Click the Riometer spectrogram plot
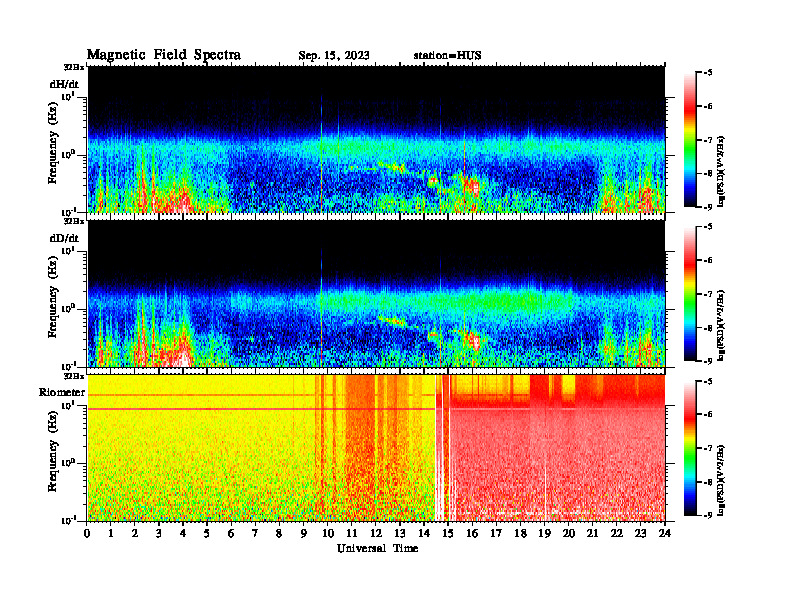This screenshot has height=612, width=792. (376, 447)
